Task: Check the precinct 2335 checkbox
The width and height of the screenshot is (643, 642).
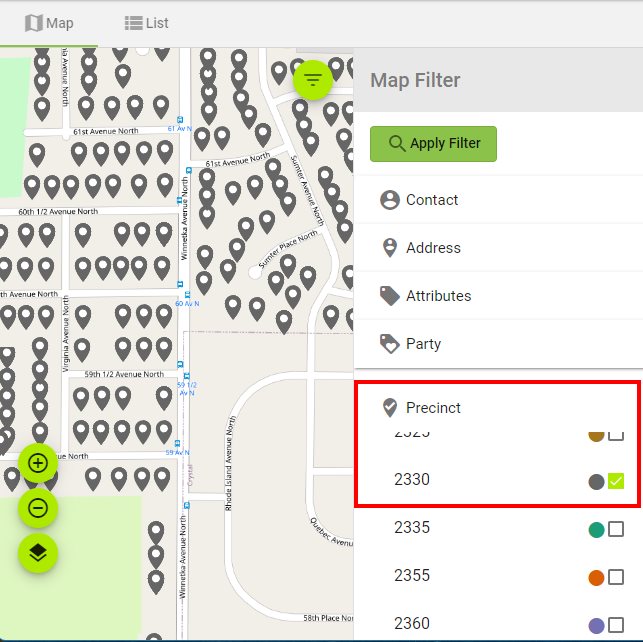Action: pyautogui.click(x=616, y=529)
